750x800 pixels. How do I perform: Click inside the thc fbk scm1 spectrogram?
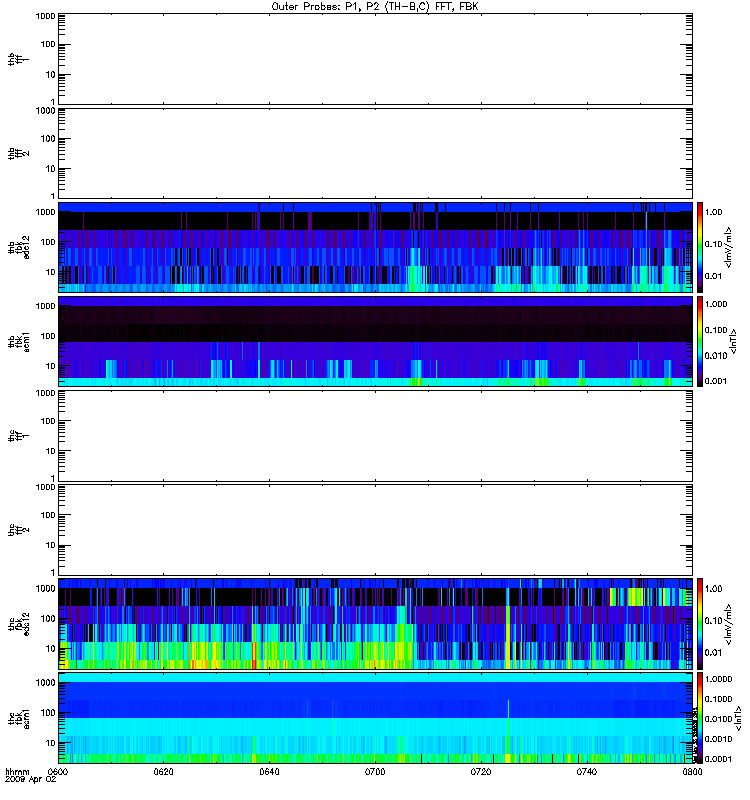tap(375, 718)
